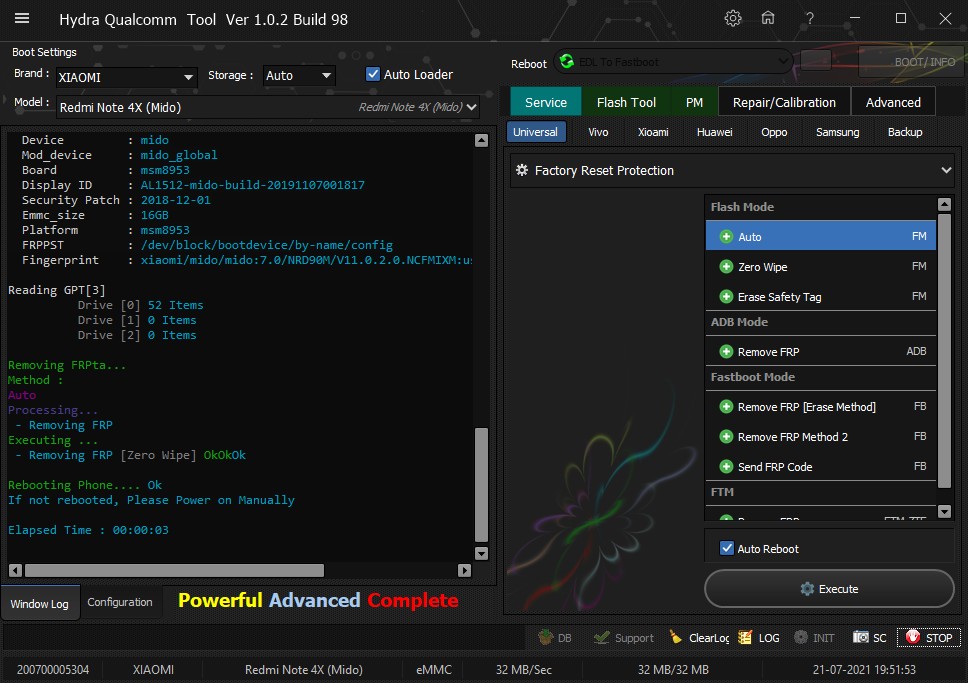The image size is (968, 683).
Task: Select Remove FRP [Erase Method] entry
Action: coord(820,406)
